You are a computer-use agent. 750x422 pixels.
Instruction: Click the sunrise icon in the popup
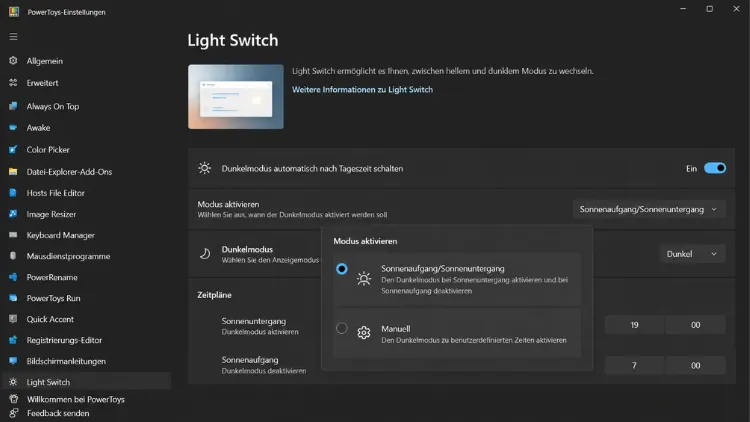tap(364, 278)
